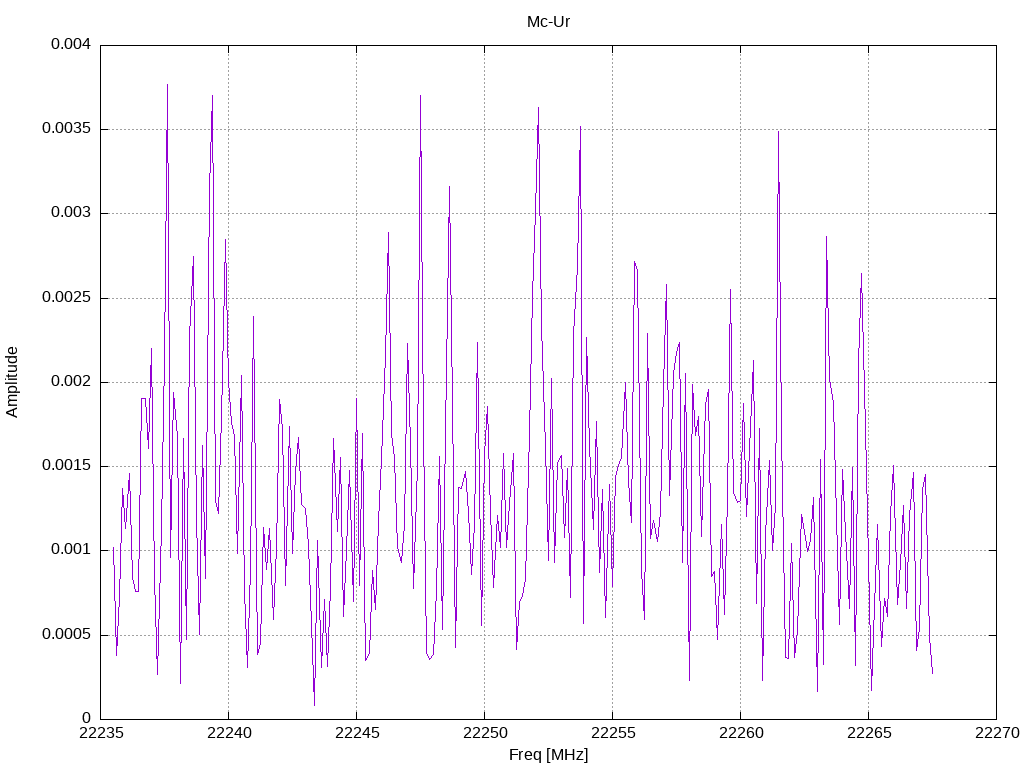The width and height of the screenshot is (1024, 768).
Task: Click the x-axis tick label 22245
Action: 357,733
